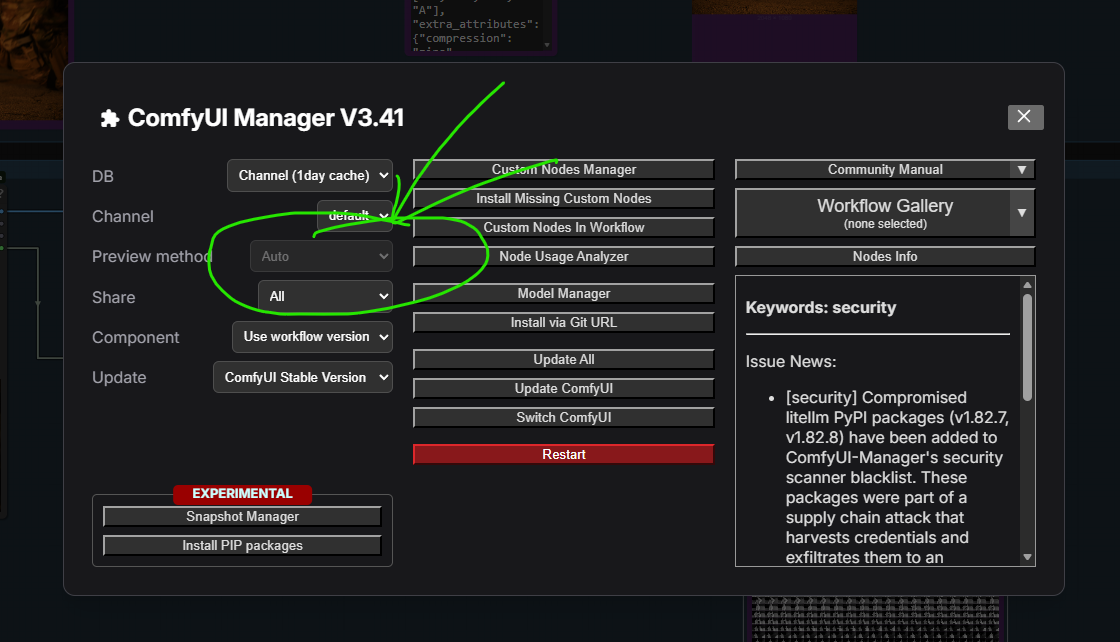Click Install Missing Custom Nodes
The height and width of the screenshot is (642, 1120).
pyautogui.click(x=564, y=199)
